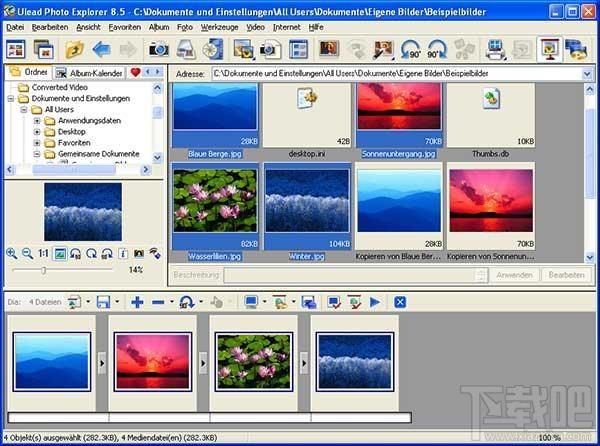
Task: Open dropdown arrow beside monitor icon
Action: [264, 302]
